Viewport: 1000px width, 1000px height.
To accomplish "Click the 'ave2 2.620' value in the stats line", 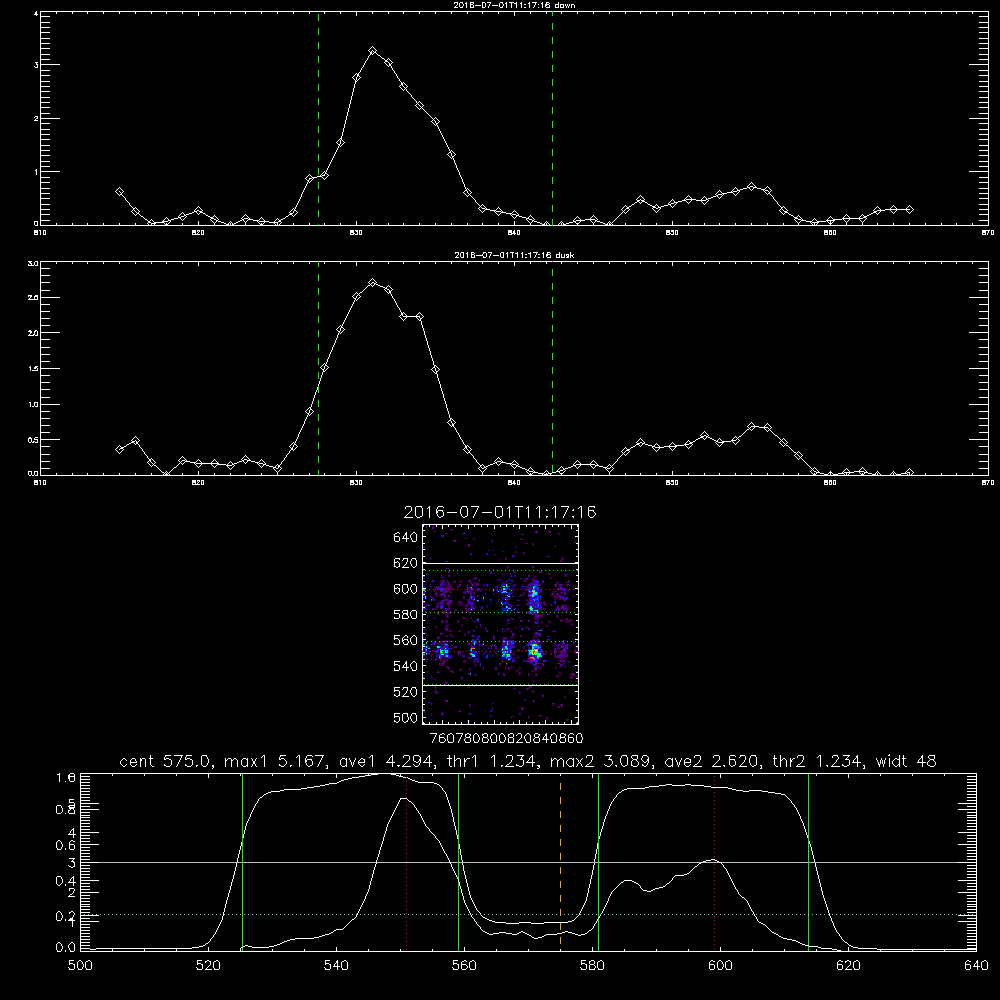I will [x=712, y=761].
